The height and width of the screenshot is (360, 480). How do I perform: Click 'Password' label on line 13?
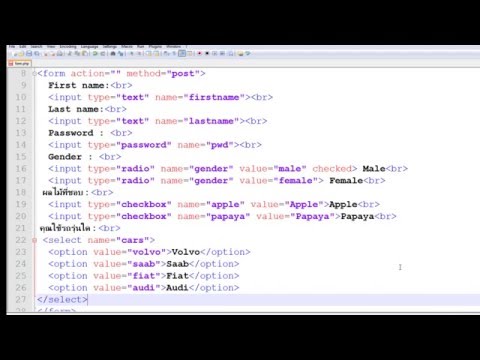pos(71,133)
